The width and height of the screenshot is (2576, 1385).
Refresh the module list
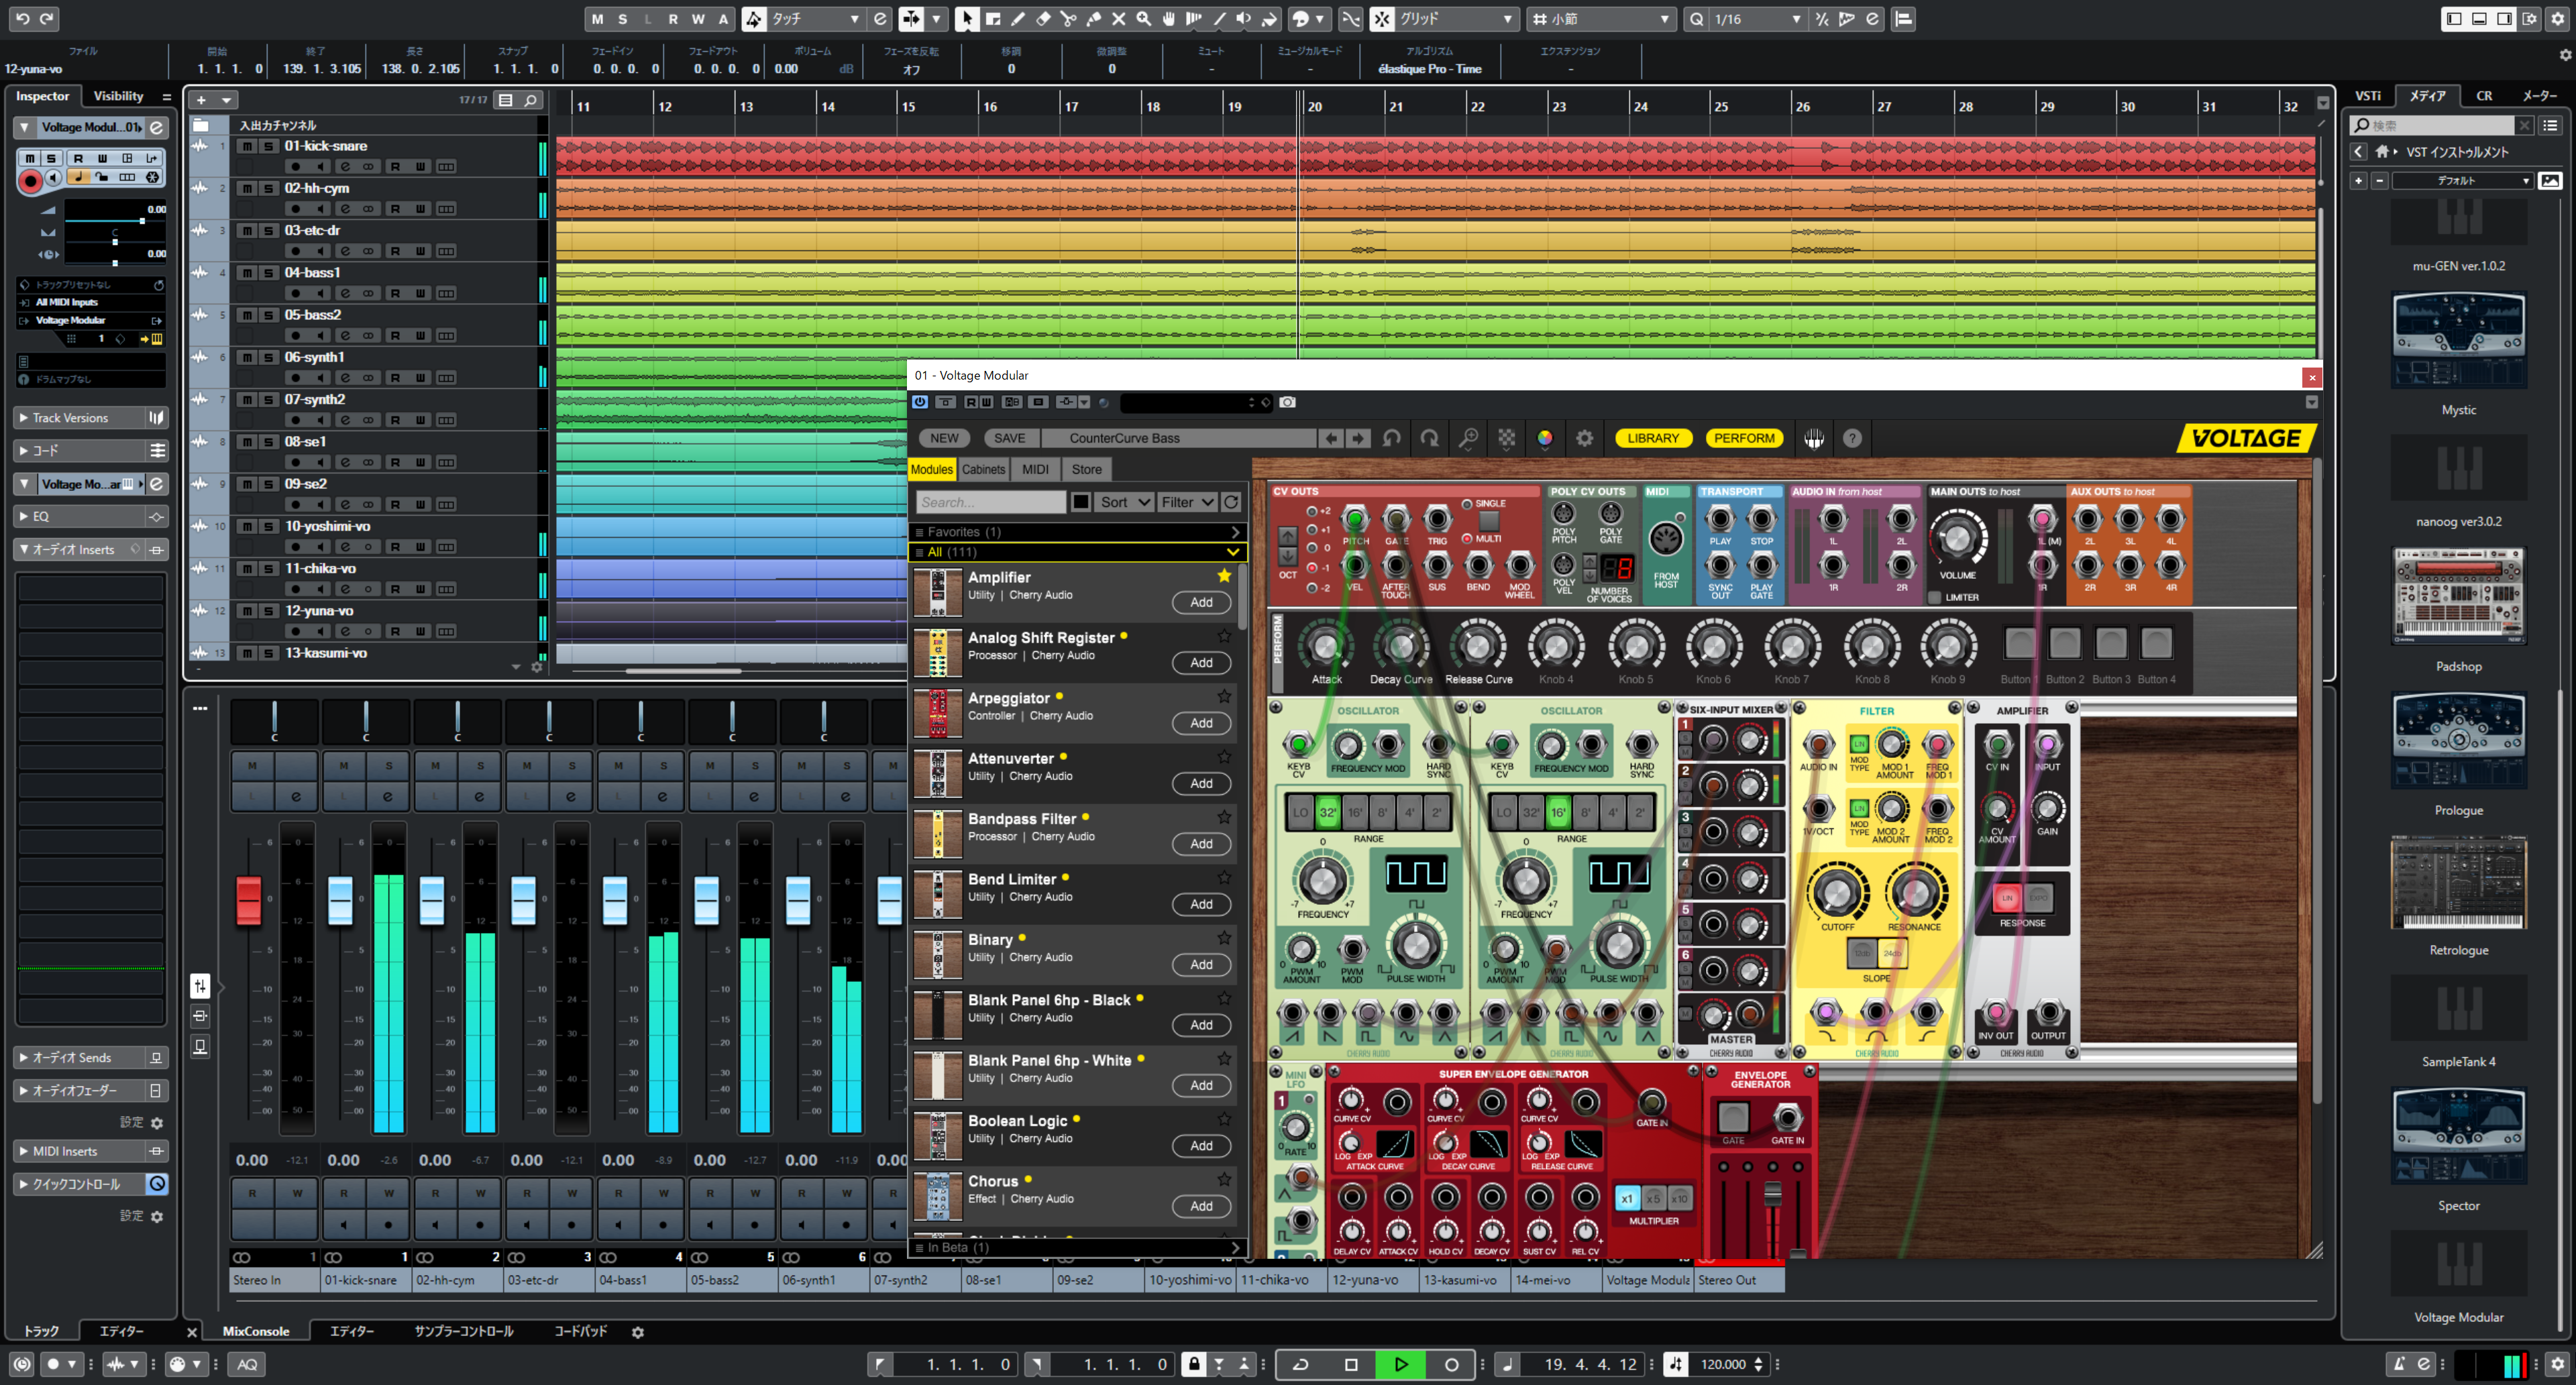pos(1231,502)
